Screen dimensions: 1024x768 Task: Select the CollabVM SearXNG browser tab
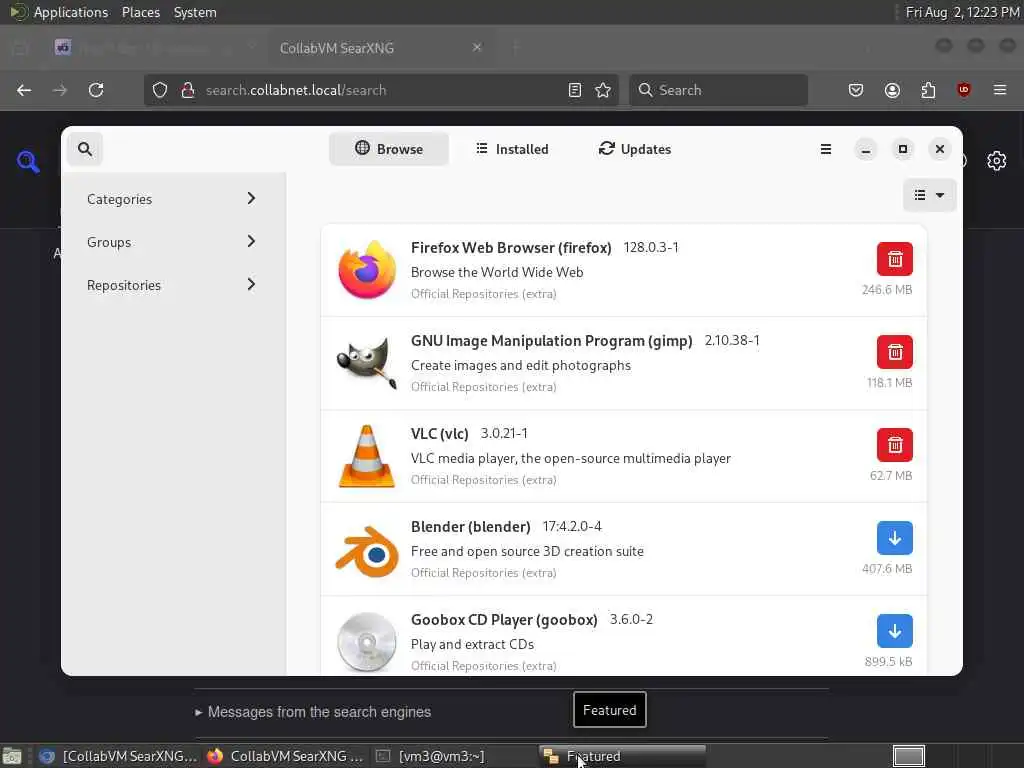[x=379, y=48]
